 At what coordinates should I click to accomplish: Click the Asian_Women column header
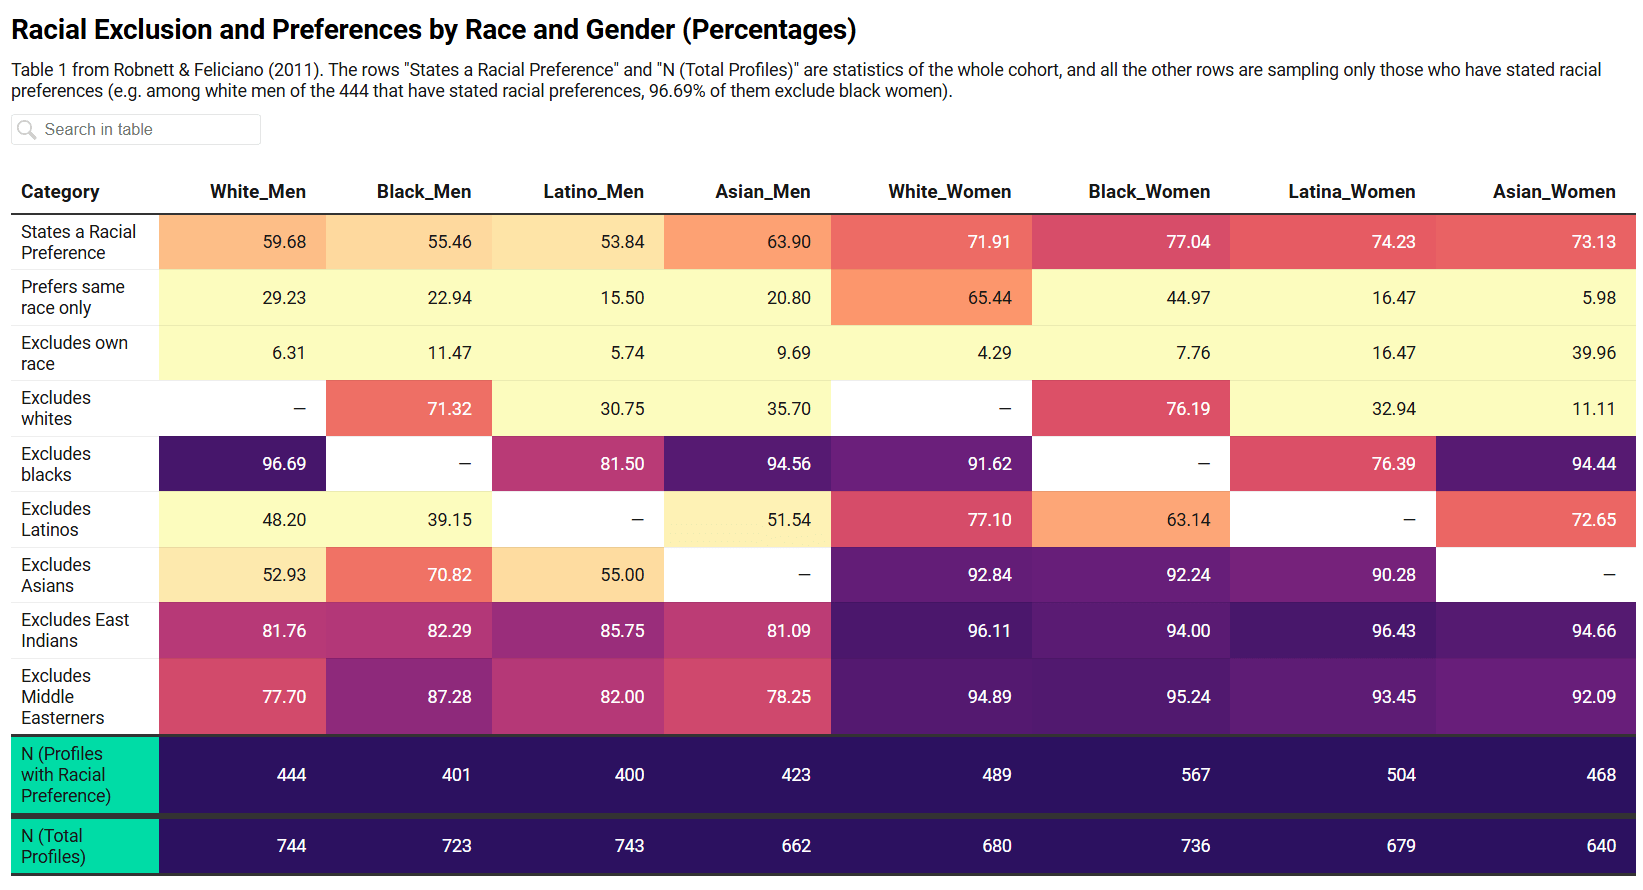coord(1553,192)
